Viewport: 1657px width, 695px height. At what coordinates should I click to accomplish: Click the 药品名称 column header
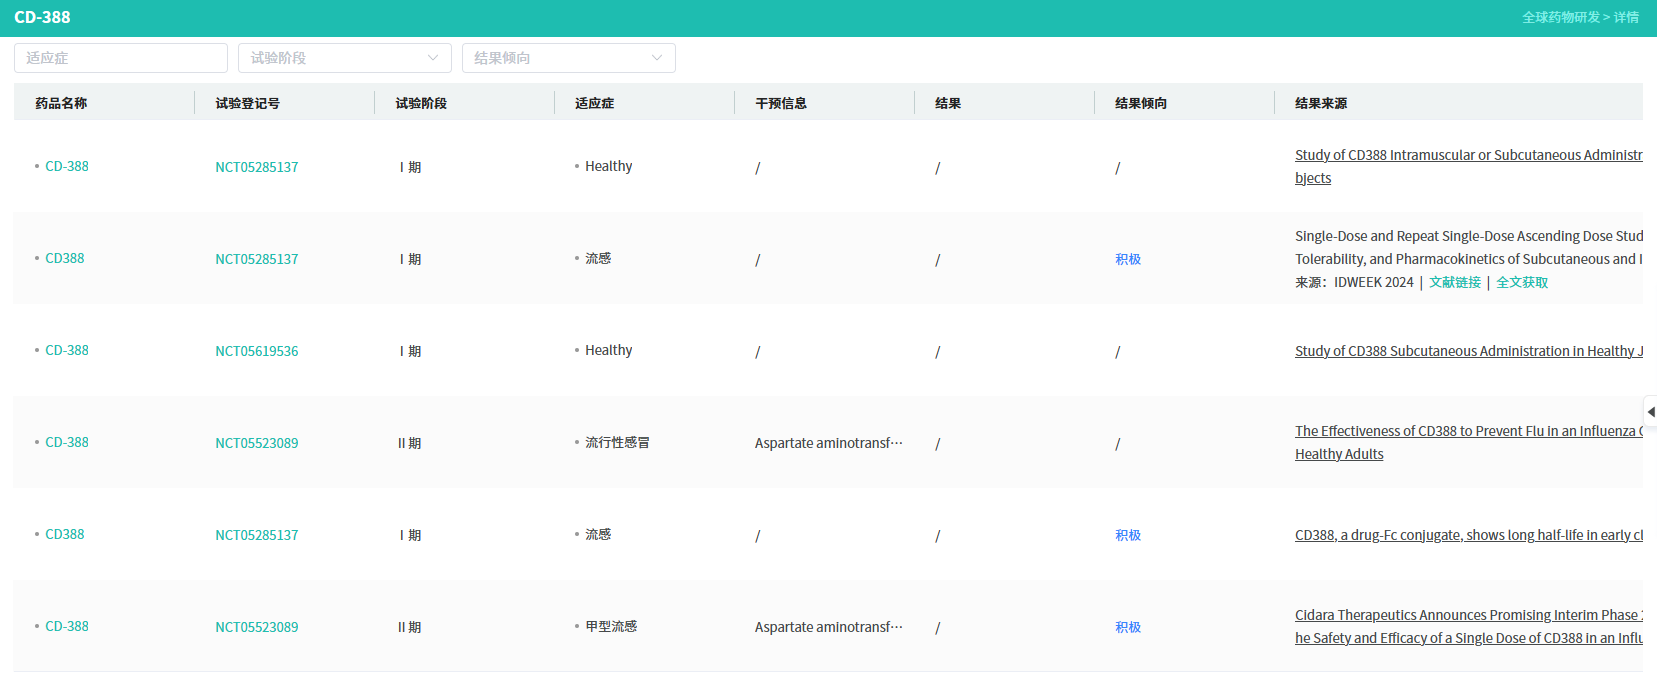61,103
